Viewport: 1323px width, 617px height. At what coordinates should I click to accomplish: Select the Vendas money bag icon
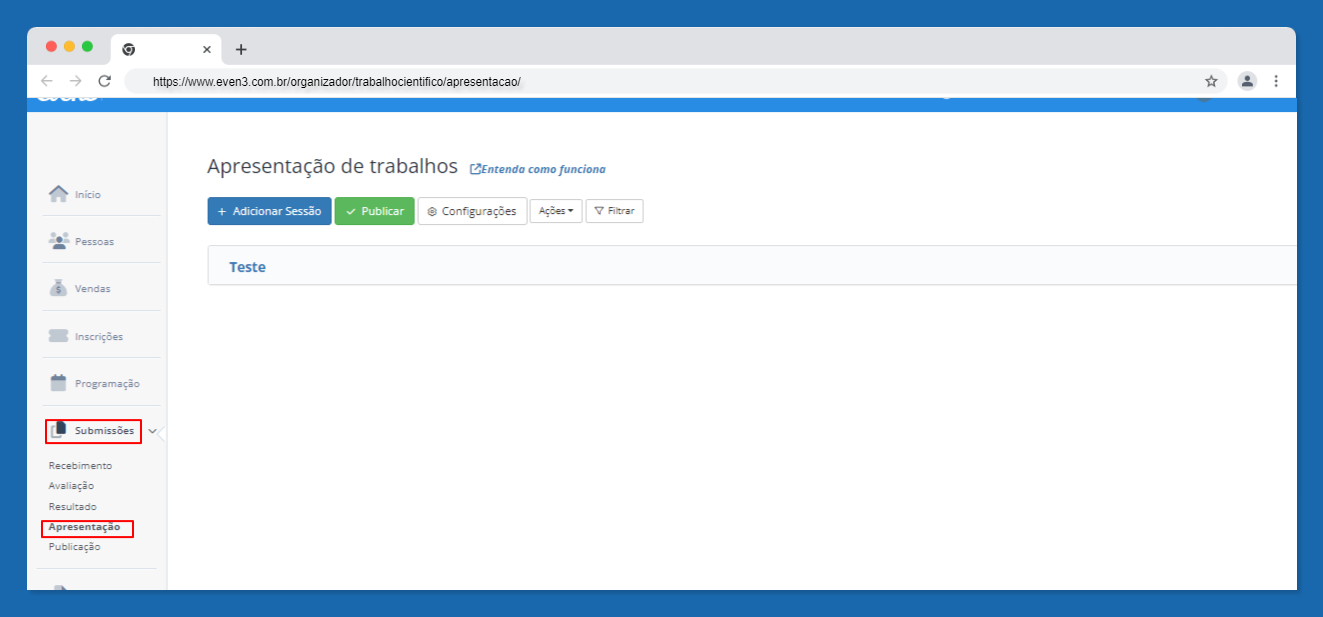coord(59,288)
